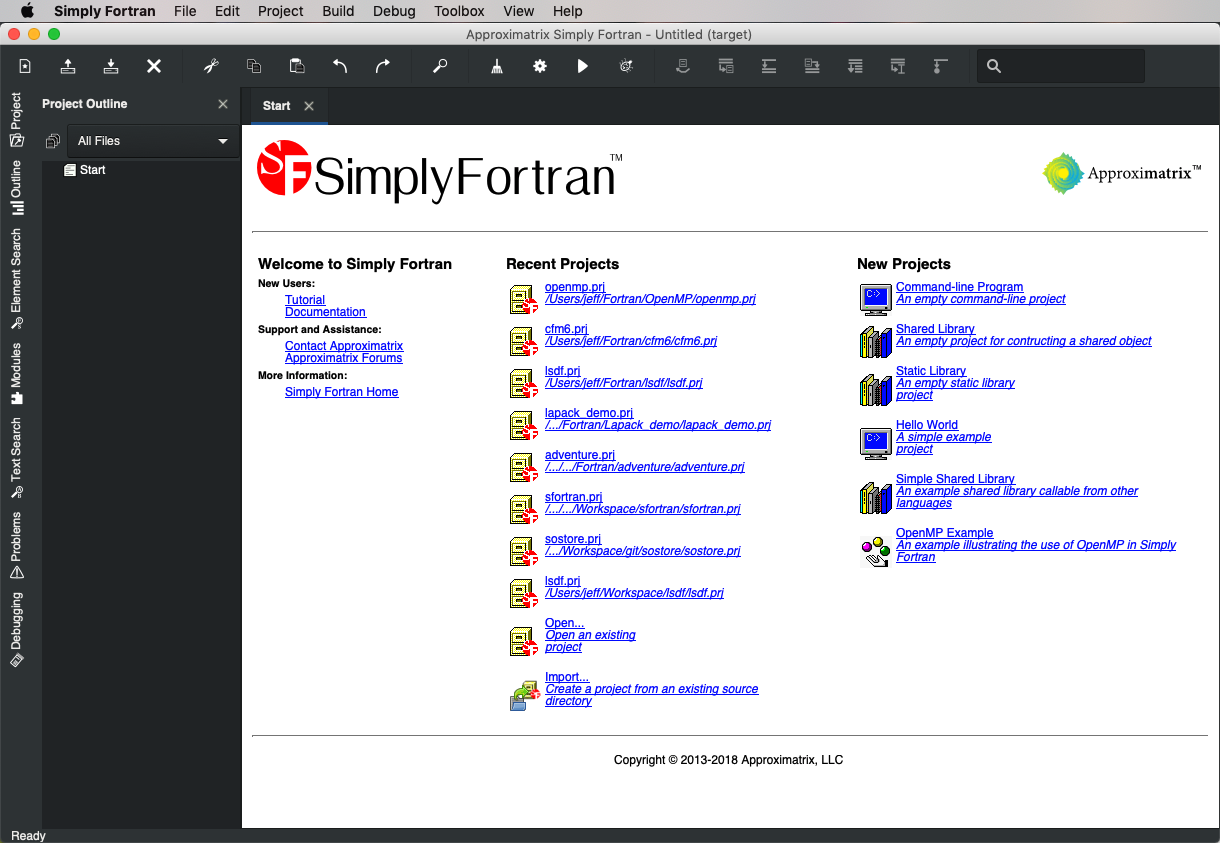Click the Build project gear icon
This screenshot has width=1220, height=843.
click(540, 66)
